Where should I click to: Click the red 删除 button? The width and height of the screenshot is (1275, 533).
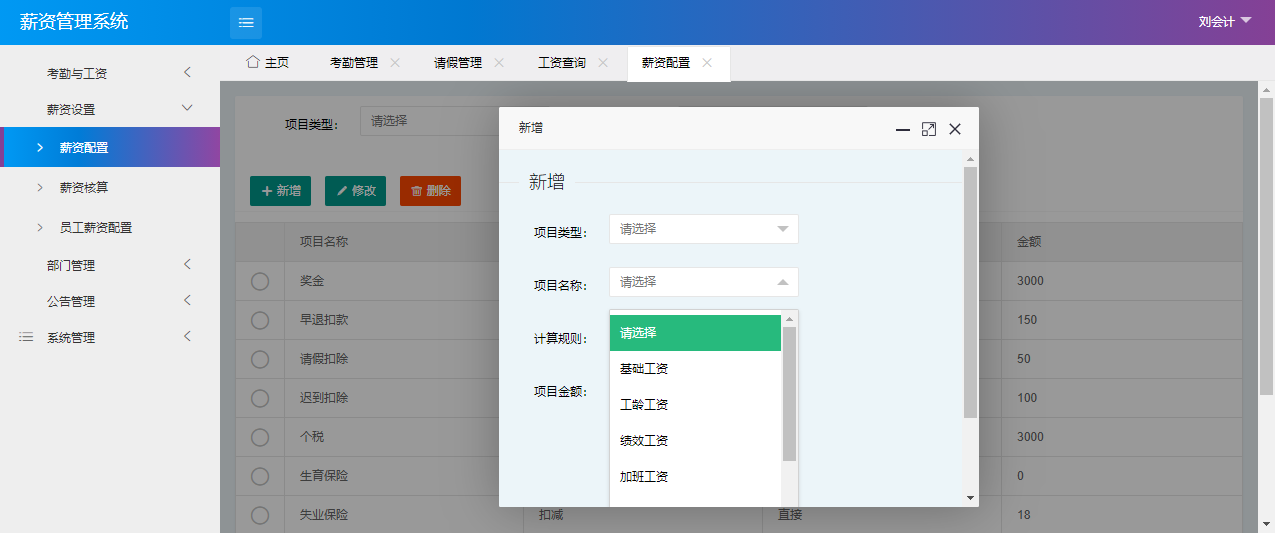[x=430, y=191]
